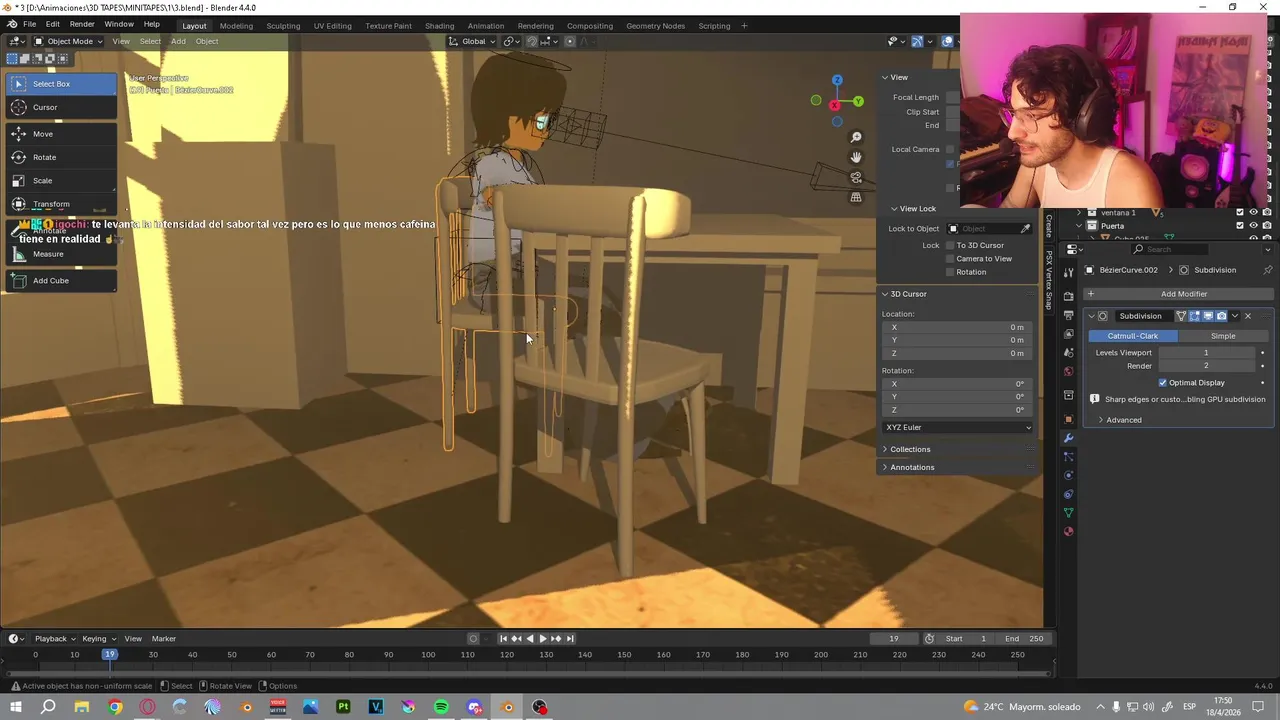Open the Subdivision modifier extras dropdown arrow
The width and height of the screenshot is (1280, 720).
tap(1235, 316)
